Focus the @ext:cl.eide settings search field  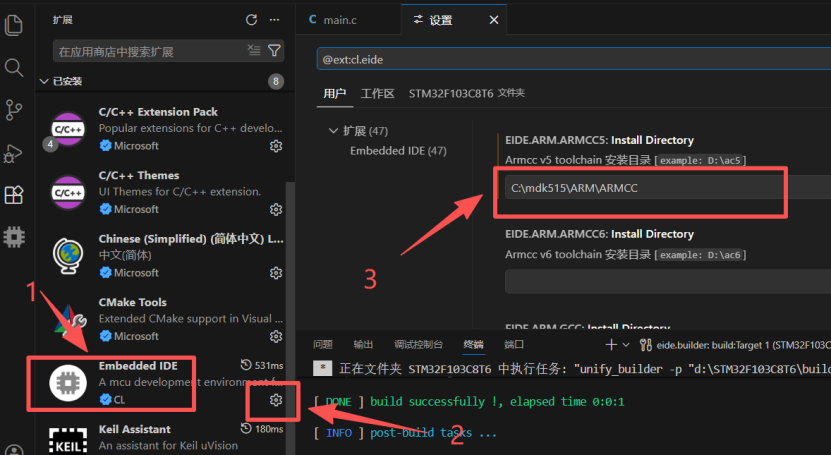574,59
